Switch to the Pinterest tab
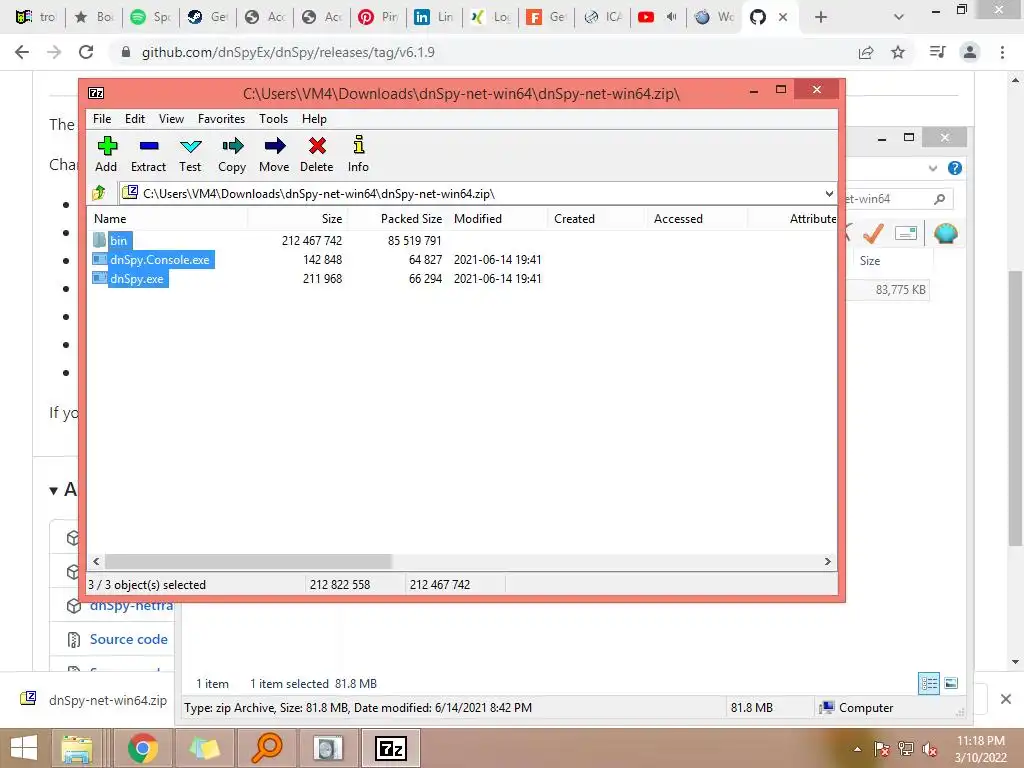 (x=379, y=17)
